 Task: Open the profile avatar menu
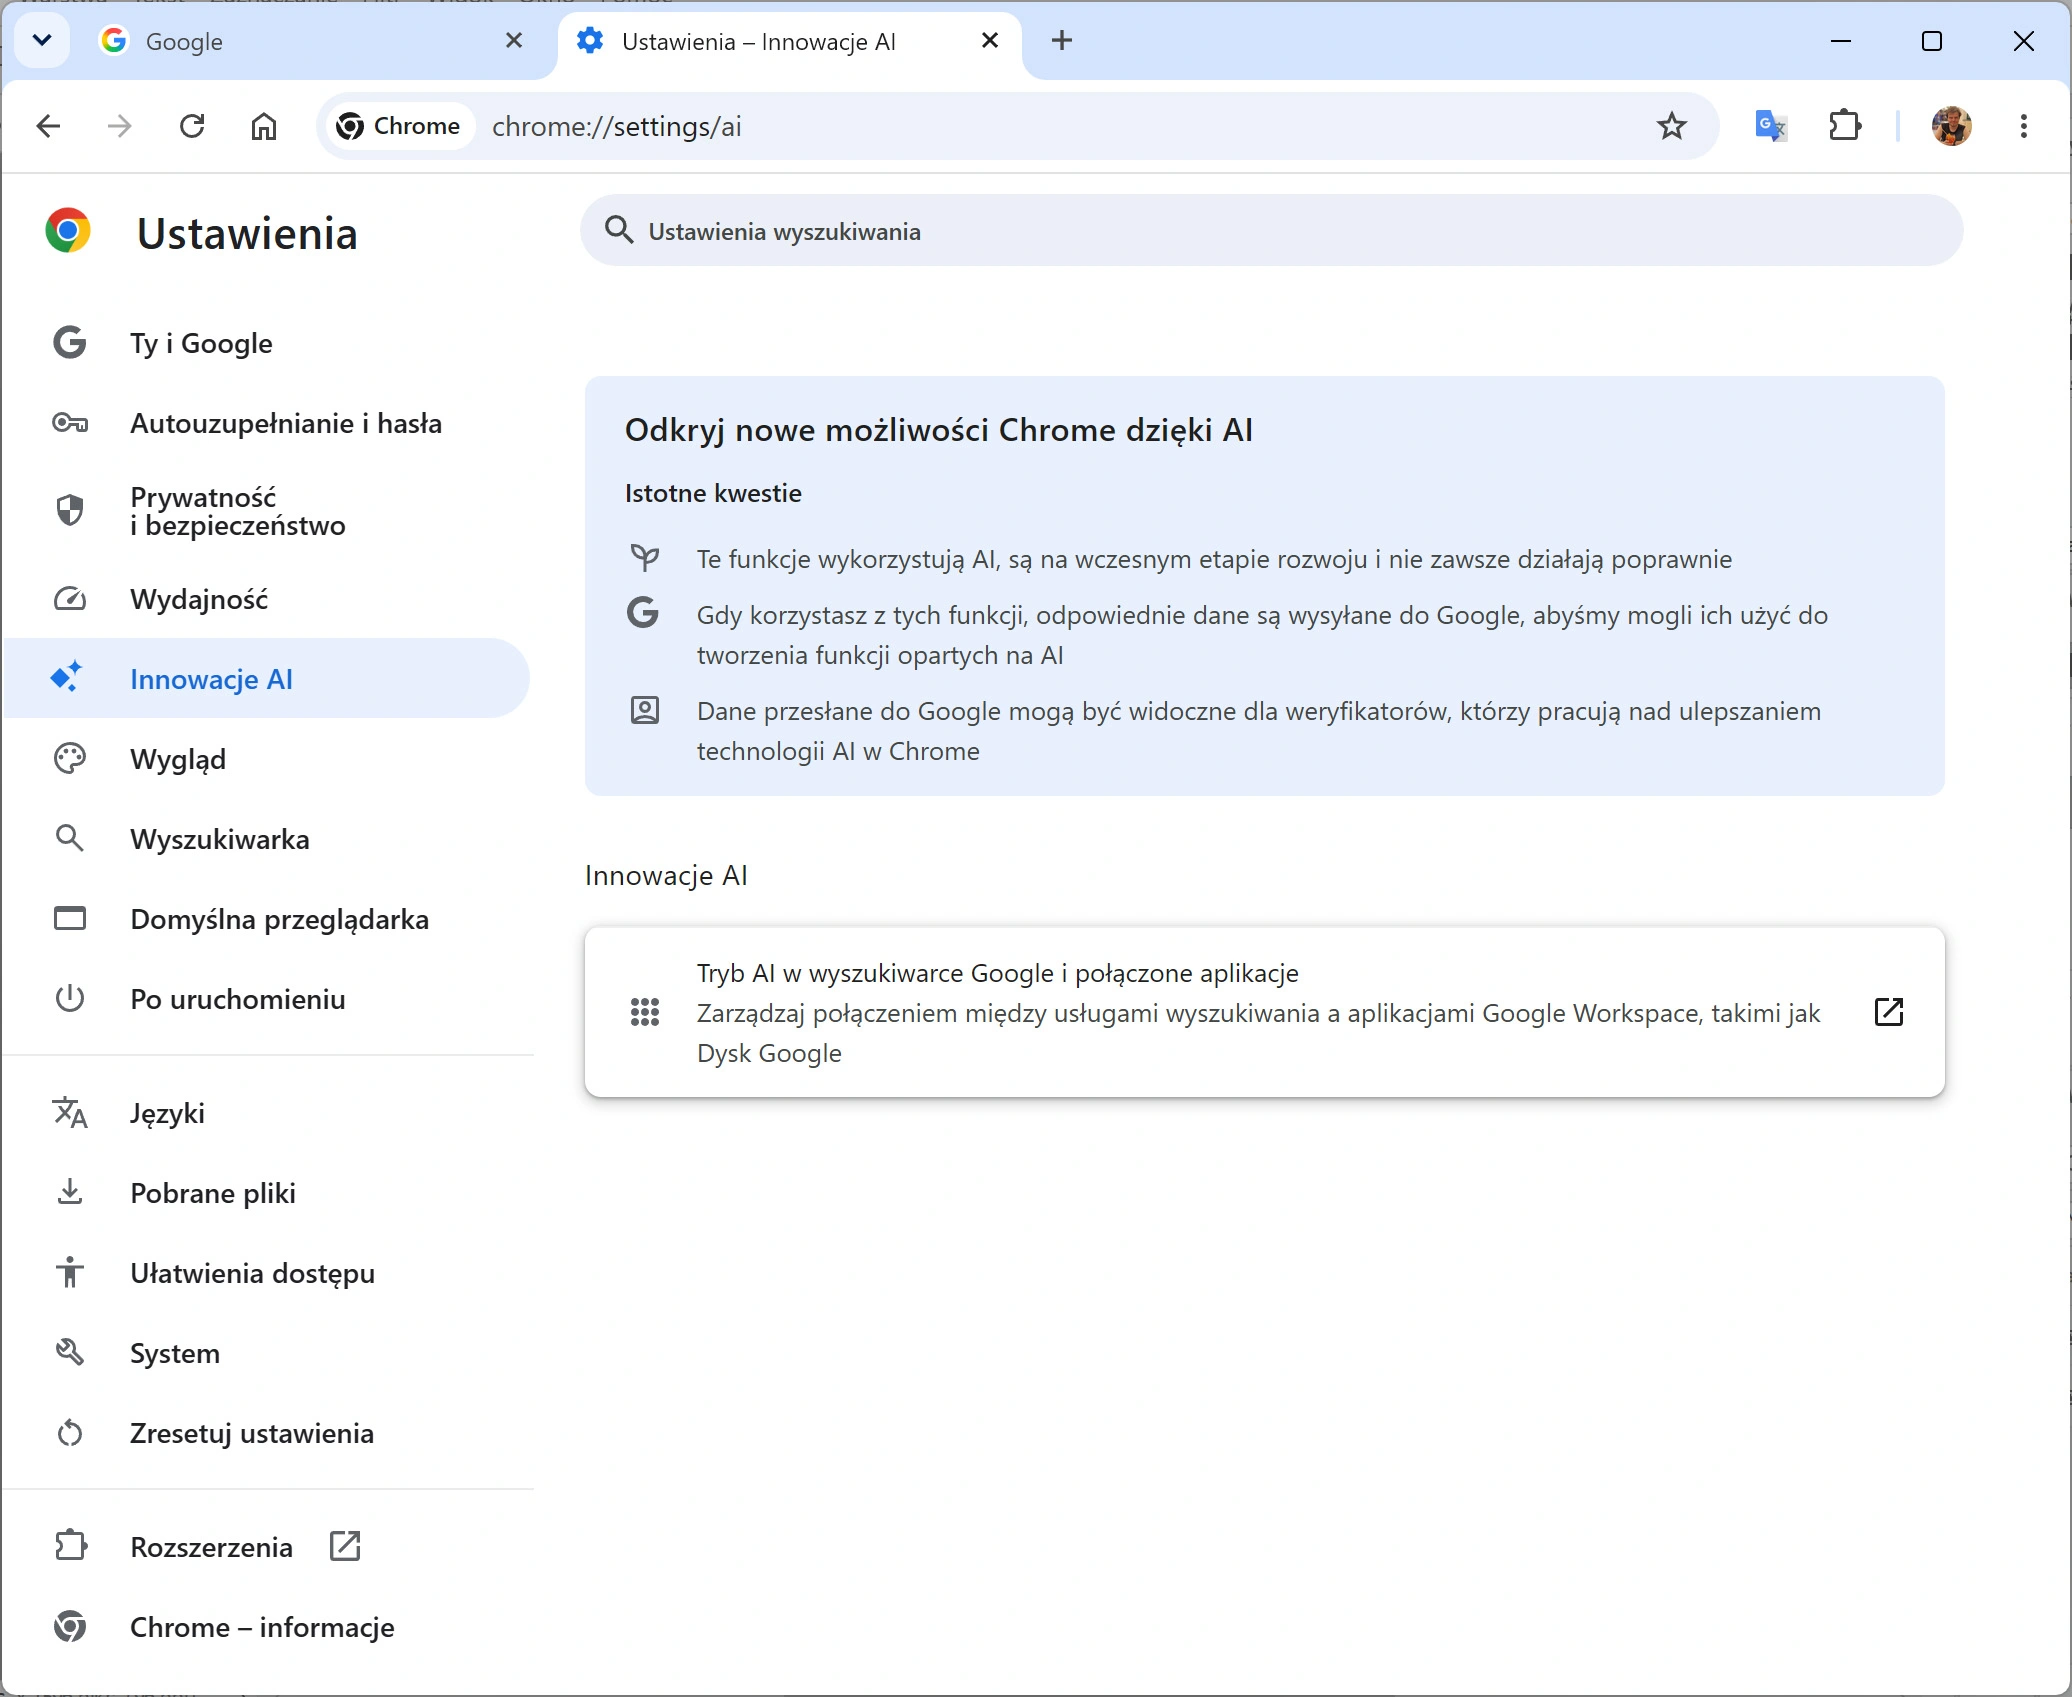pyautogui.click(x=1951, y=126)
